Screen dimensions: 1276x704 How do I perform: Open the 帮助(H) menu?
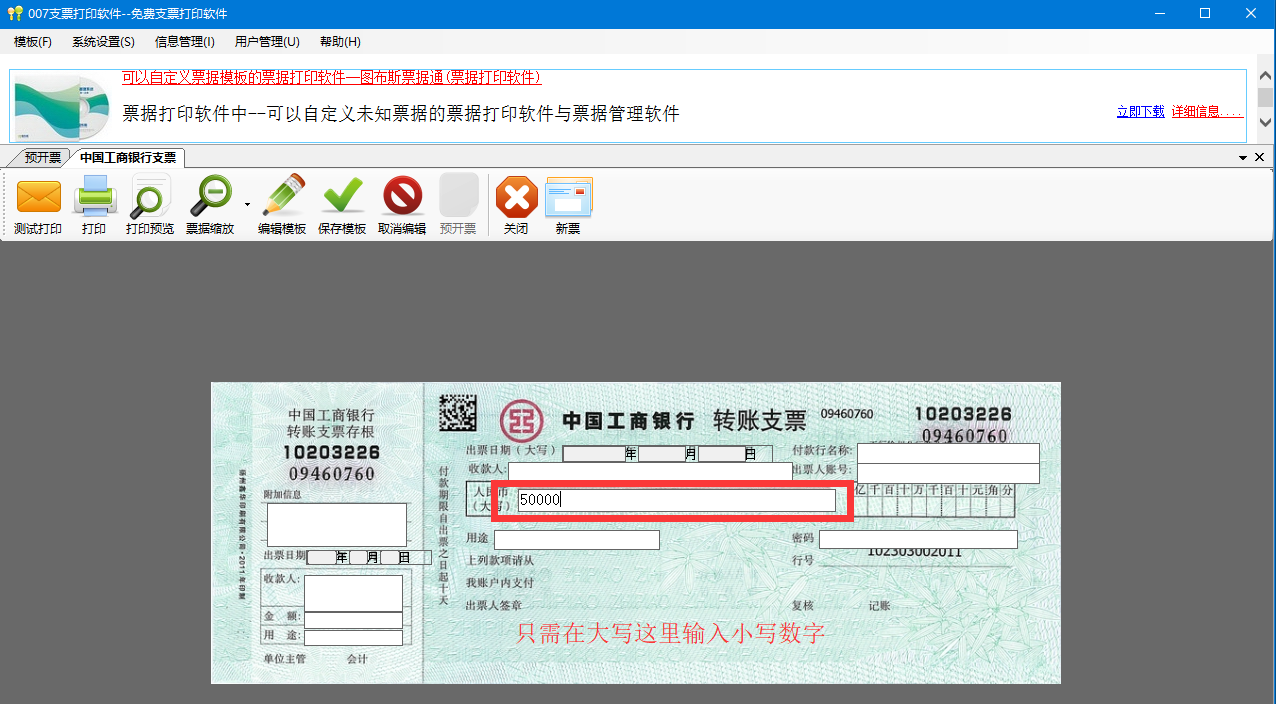[338, 41]
